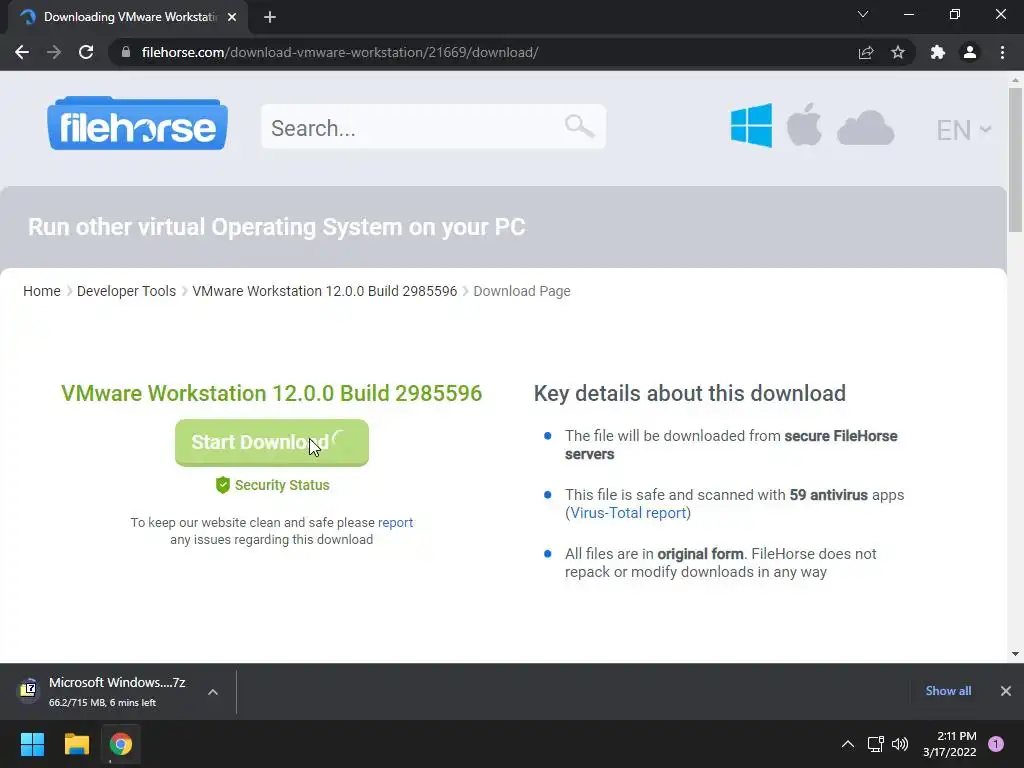Open Chrome three-dot menu
The height and width of the screenshot is (768, 1024).
tap(1002, 52)
